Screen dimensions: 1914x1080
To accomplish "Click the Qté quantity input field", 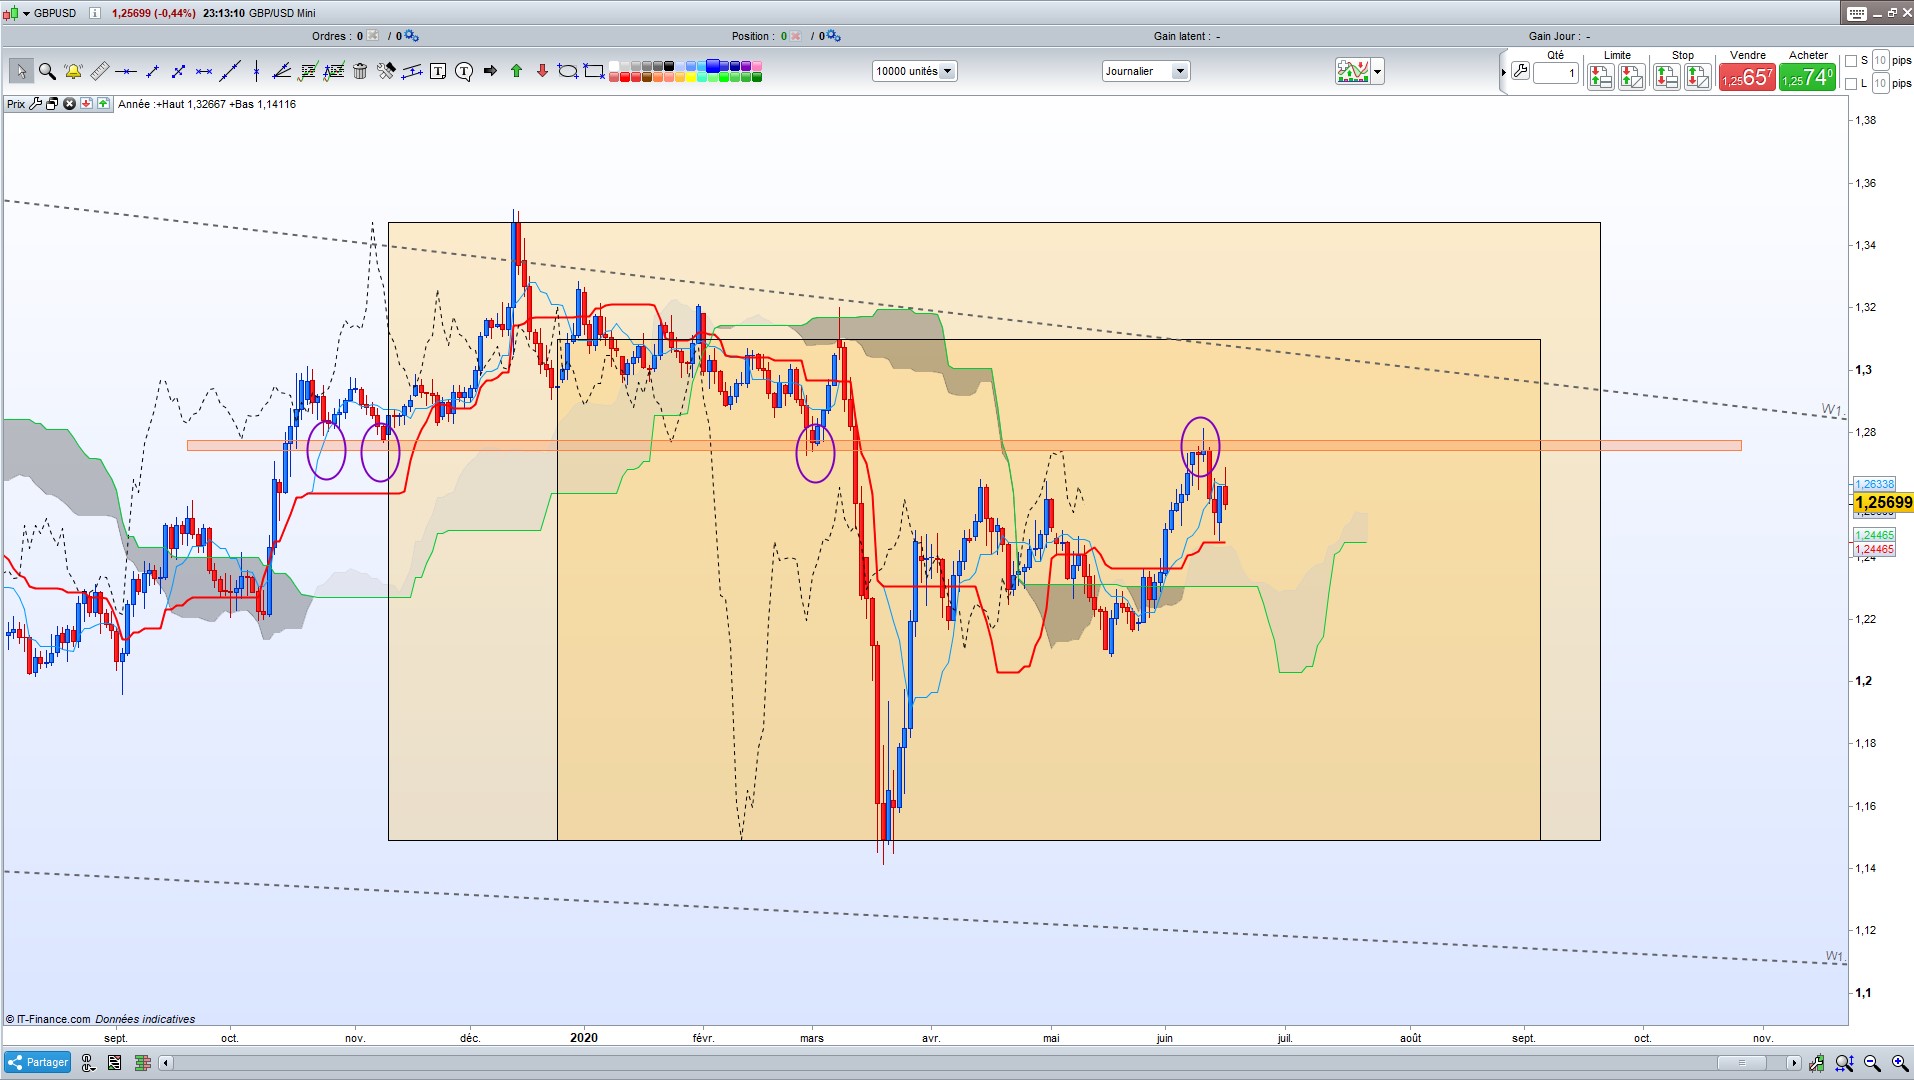I will 1555,73.
